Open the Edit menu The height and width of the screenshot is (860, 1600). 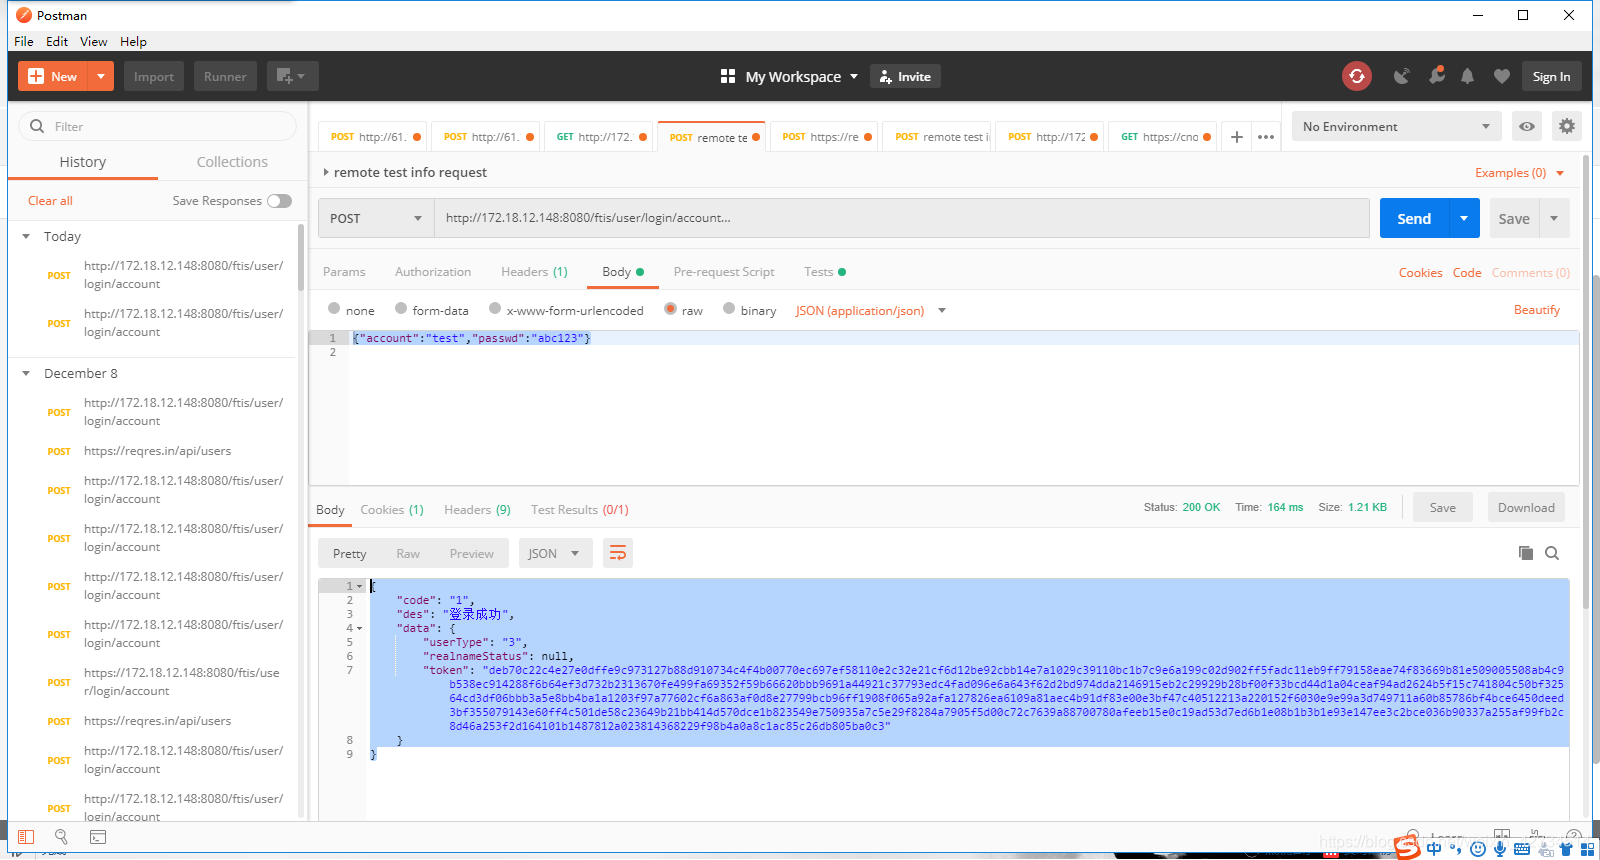click(x=57, y=41)
